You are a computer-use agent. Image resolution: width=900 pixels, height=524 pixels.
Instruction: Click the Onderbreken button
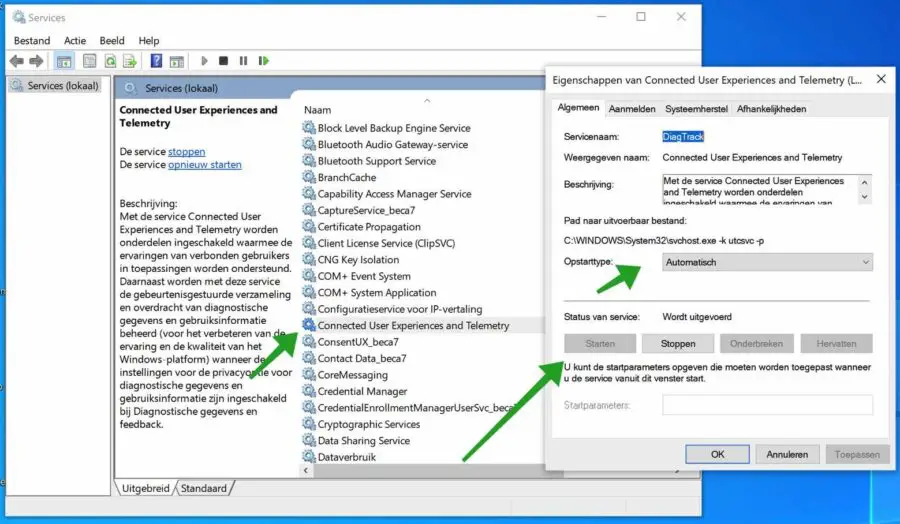coord(757,343)
